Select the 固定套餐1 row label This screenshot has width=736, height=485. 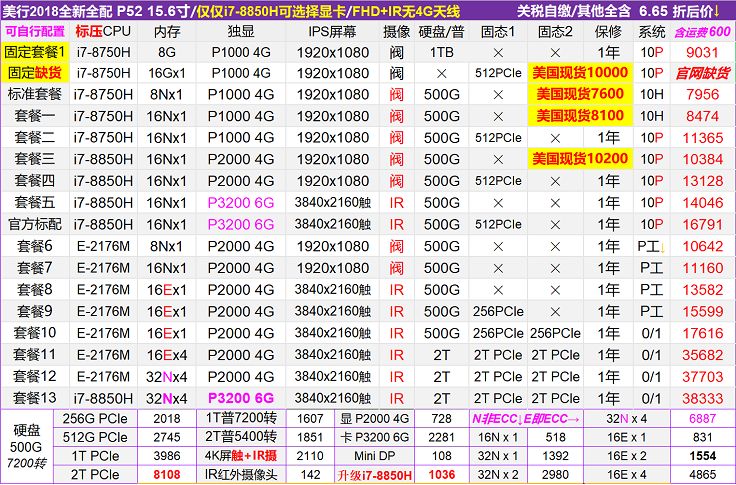click(x=36, y=51)
